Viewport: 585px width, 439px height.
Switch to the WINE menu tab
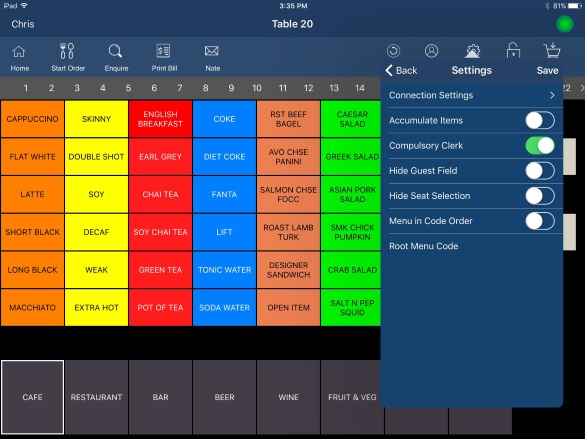288,397
